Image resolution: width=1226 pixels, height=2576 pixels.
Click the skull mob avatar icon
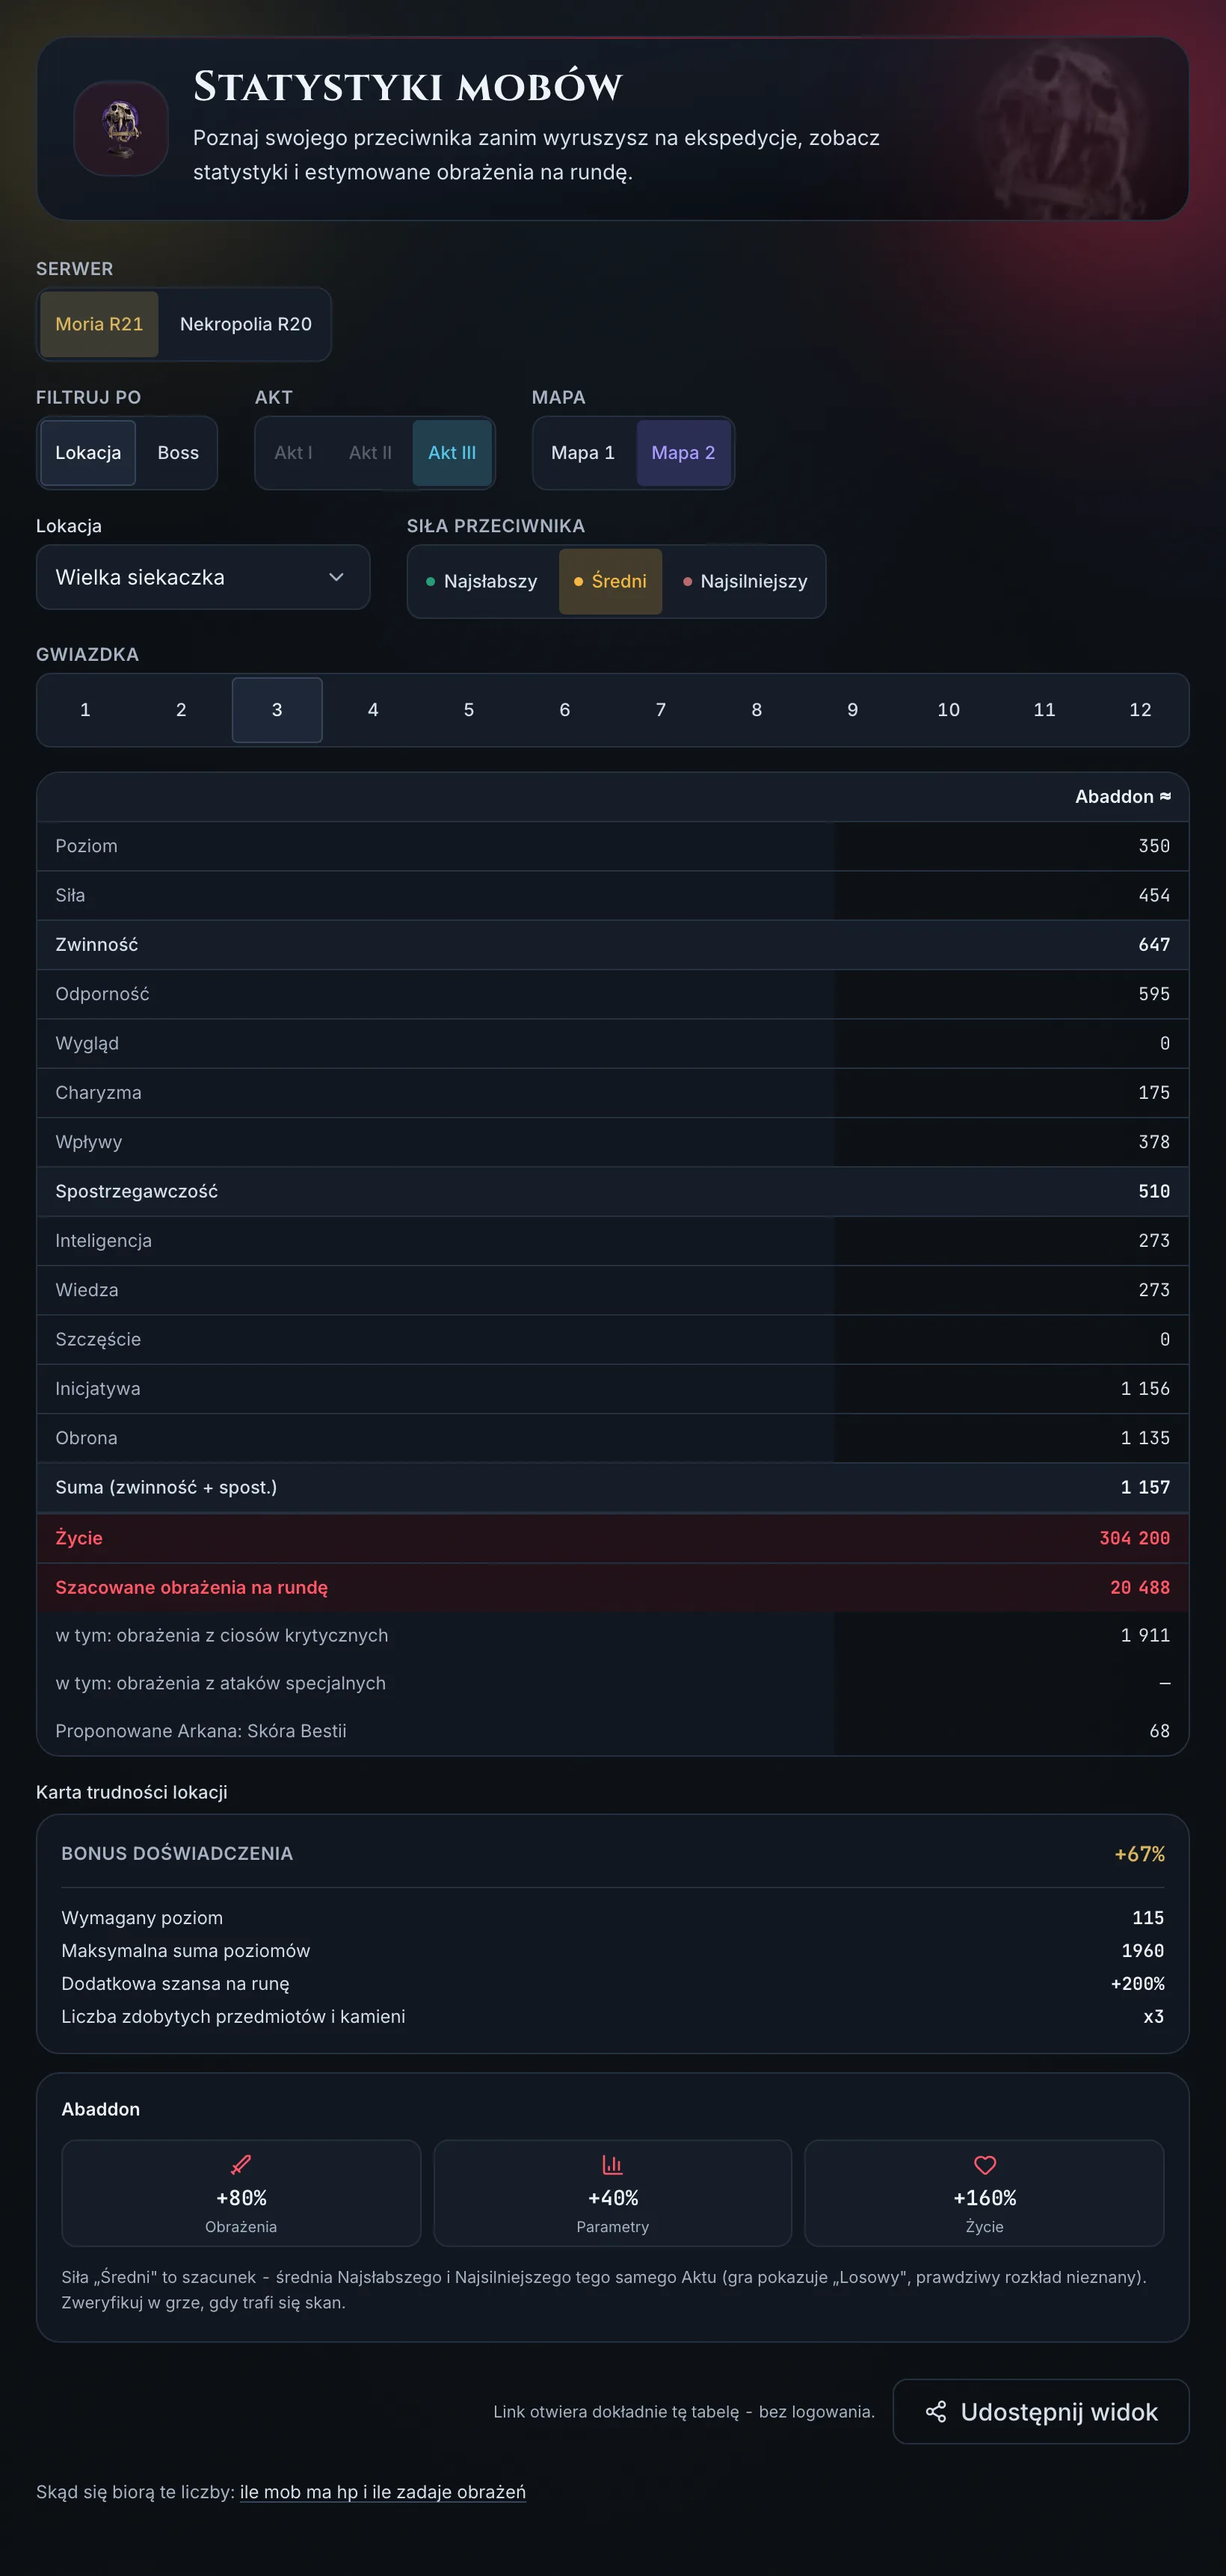pos(121,128)
